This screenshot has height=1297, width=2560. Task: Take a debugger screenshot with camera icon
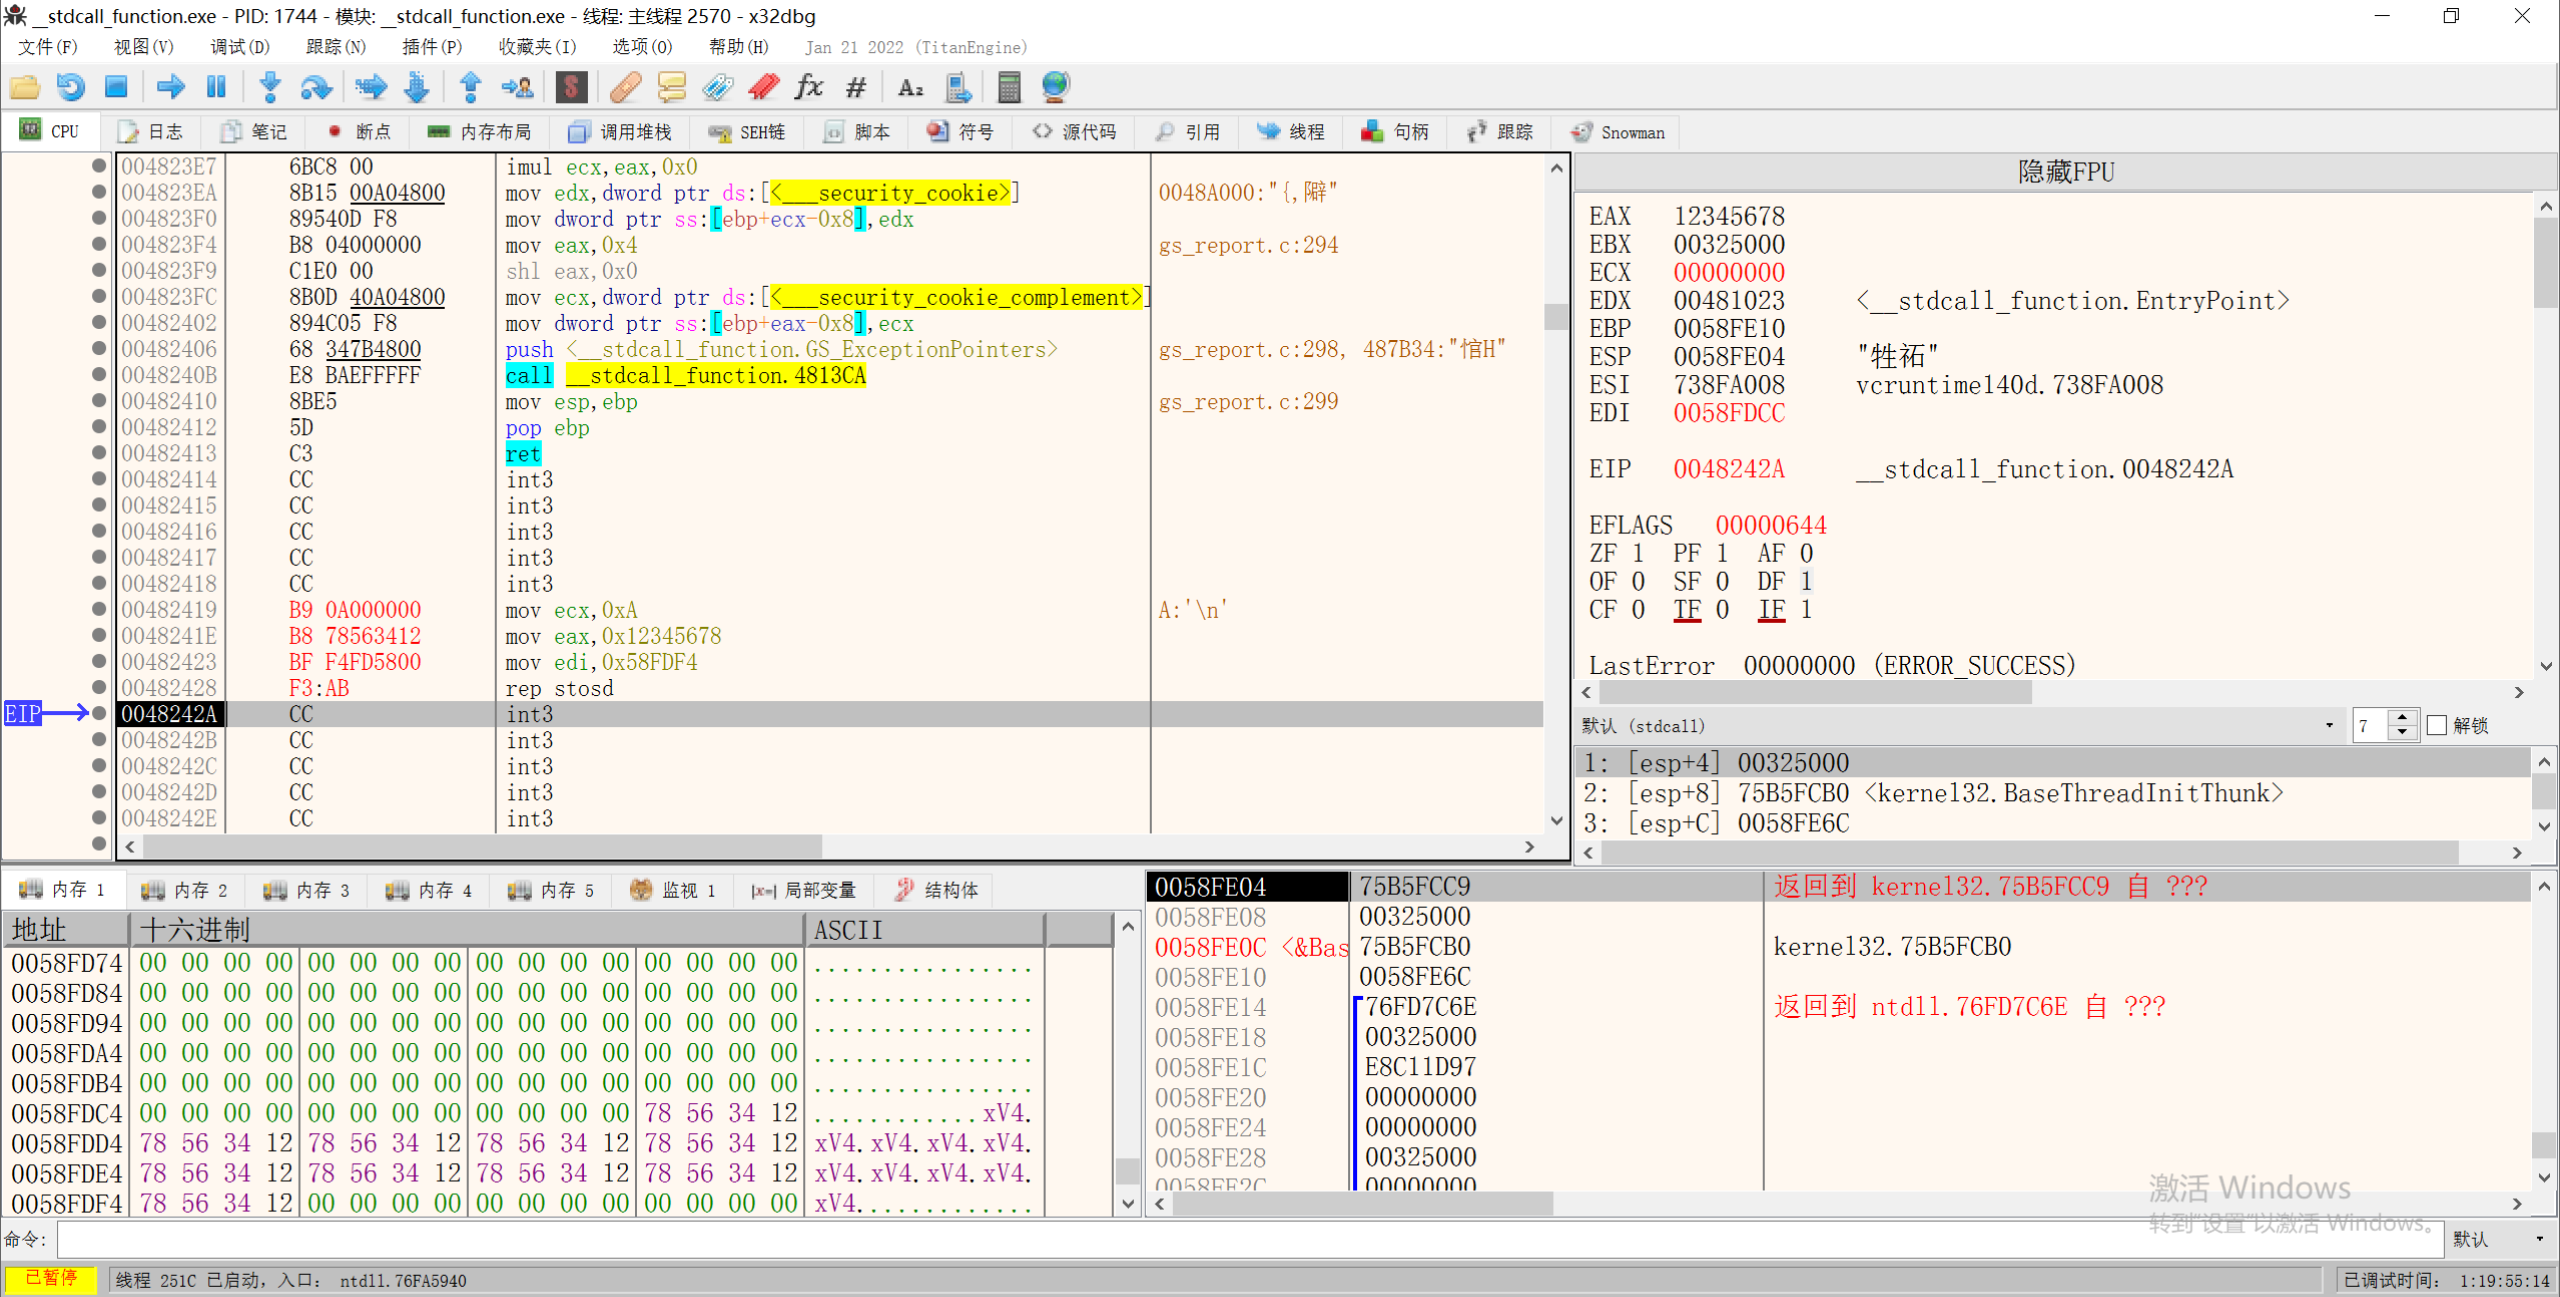[958, 87]
